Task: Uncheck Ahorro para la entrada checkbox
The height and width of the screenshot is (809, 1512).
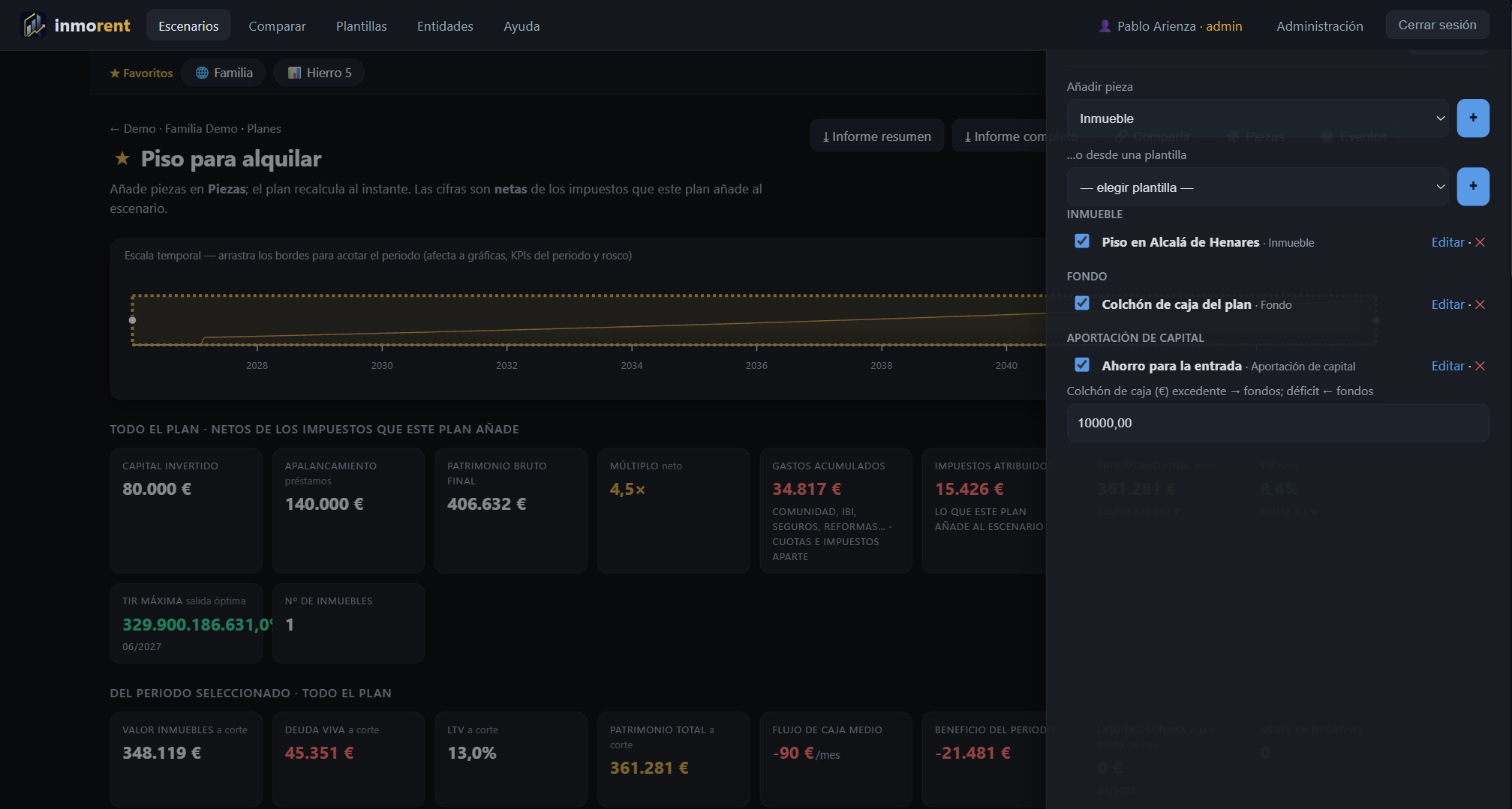Action: tap(1082, 365)
